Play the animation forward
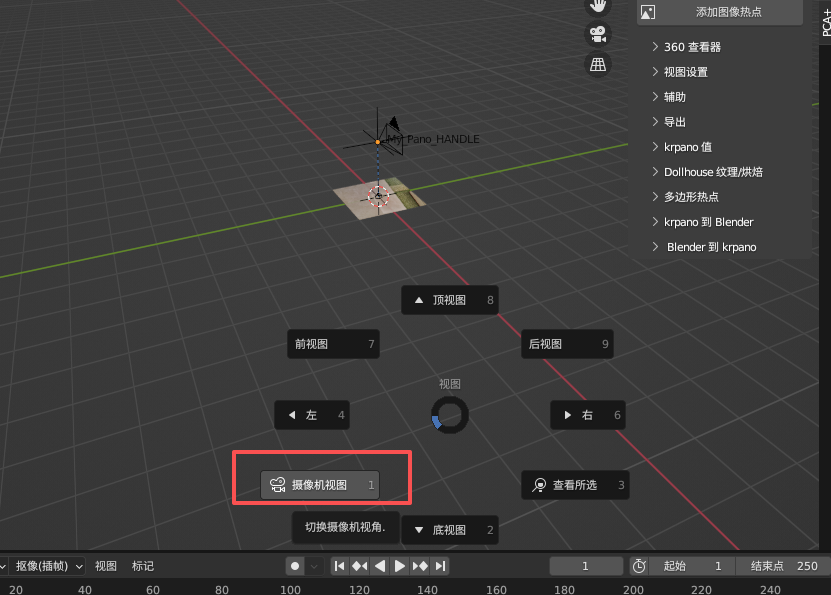 point(400,566)
